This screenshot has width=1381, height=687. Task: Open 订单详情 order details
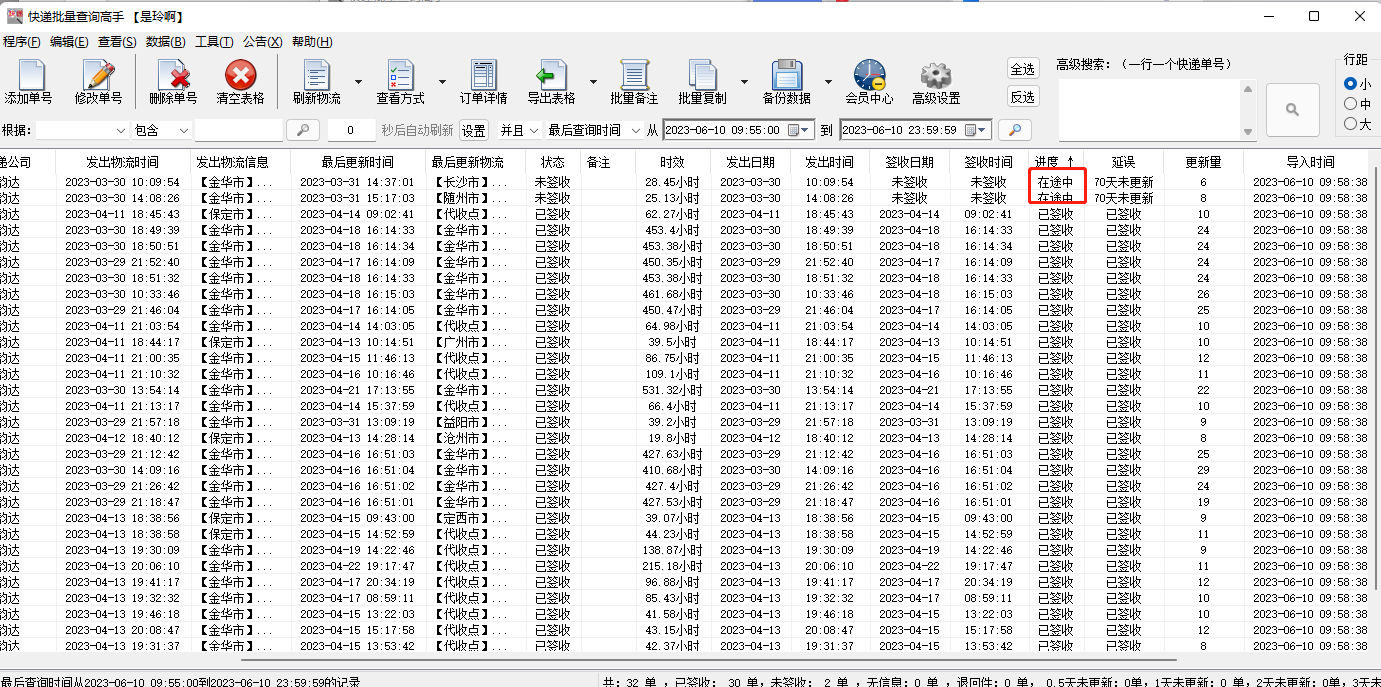pos(483,80)
